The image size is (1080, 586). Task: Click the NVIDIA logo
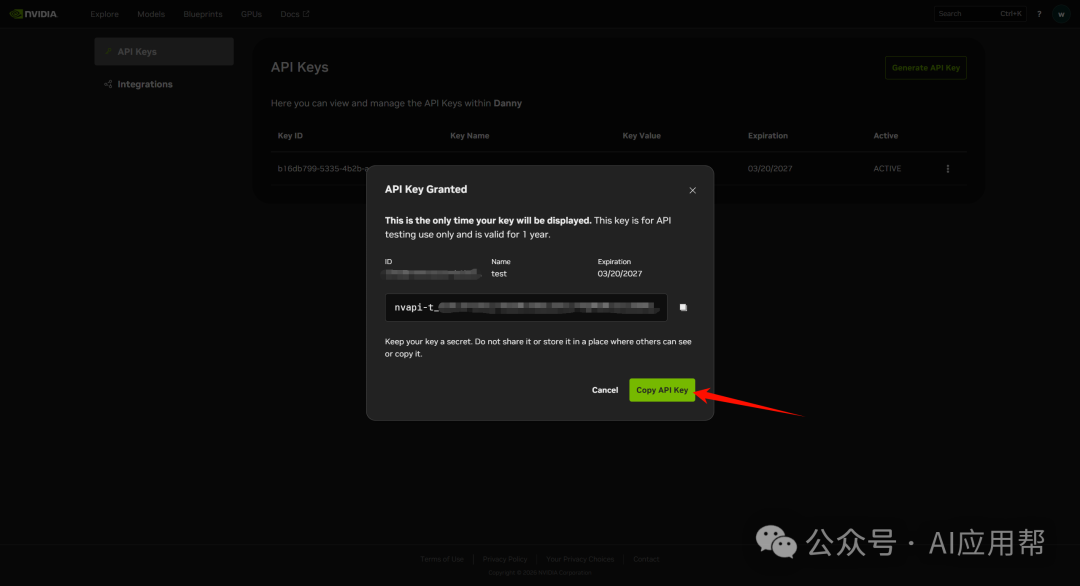(33, 14)
